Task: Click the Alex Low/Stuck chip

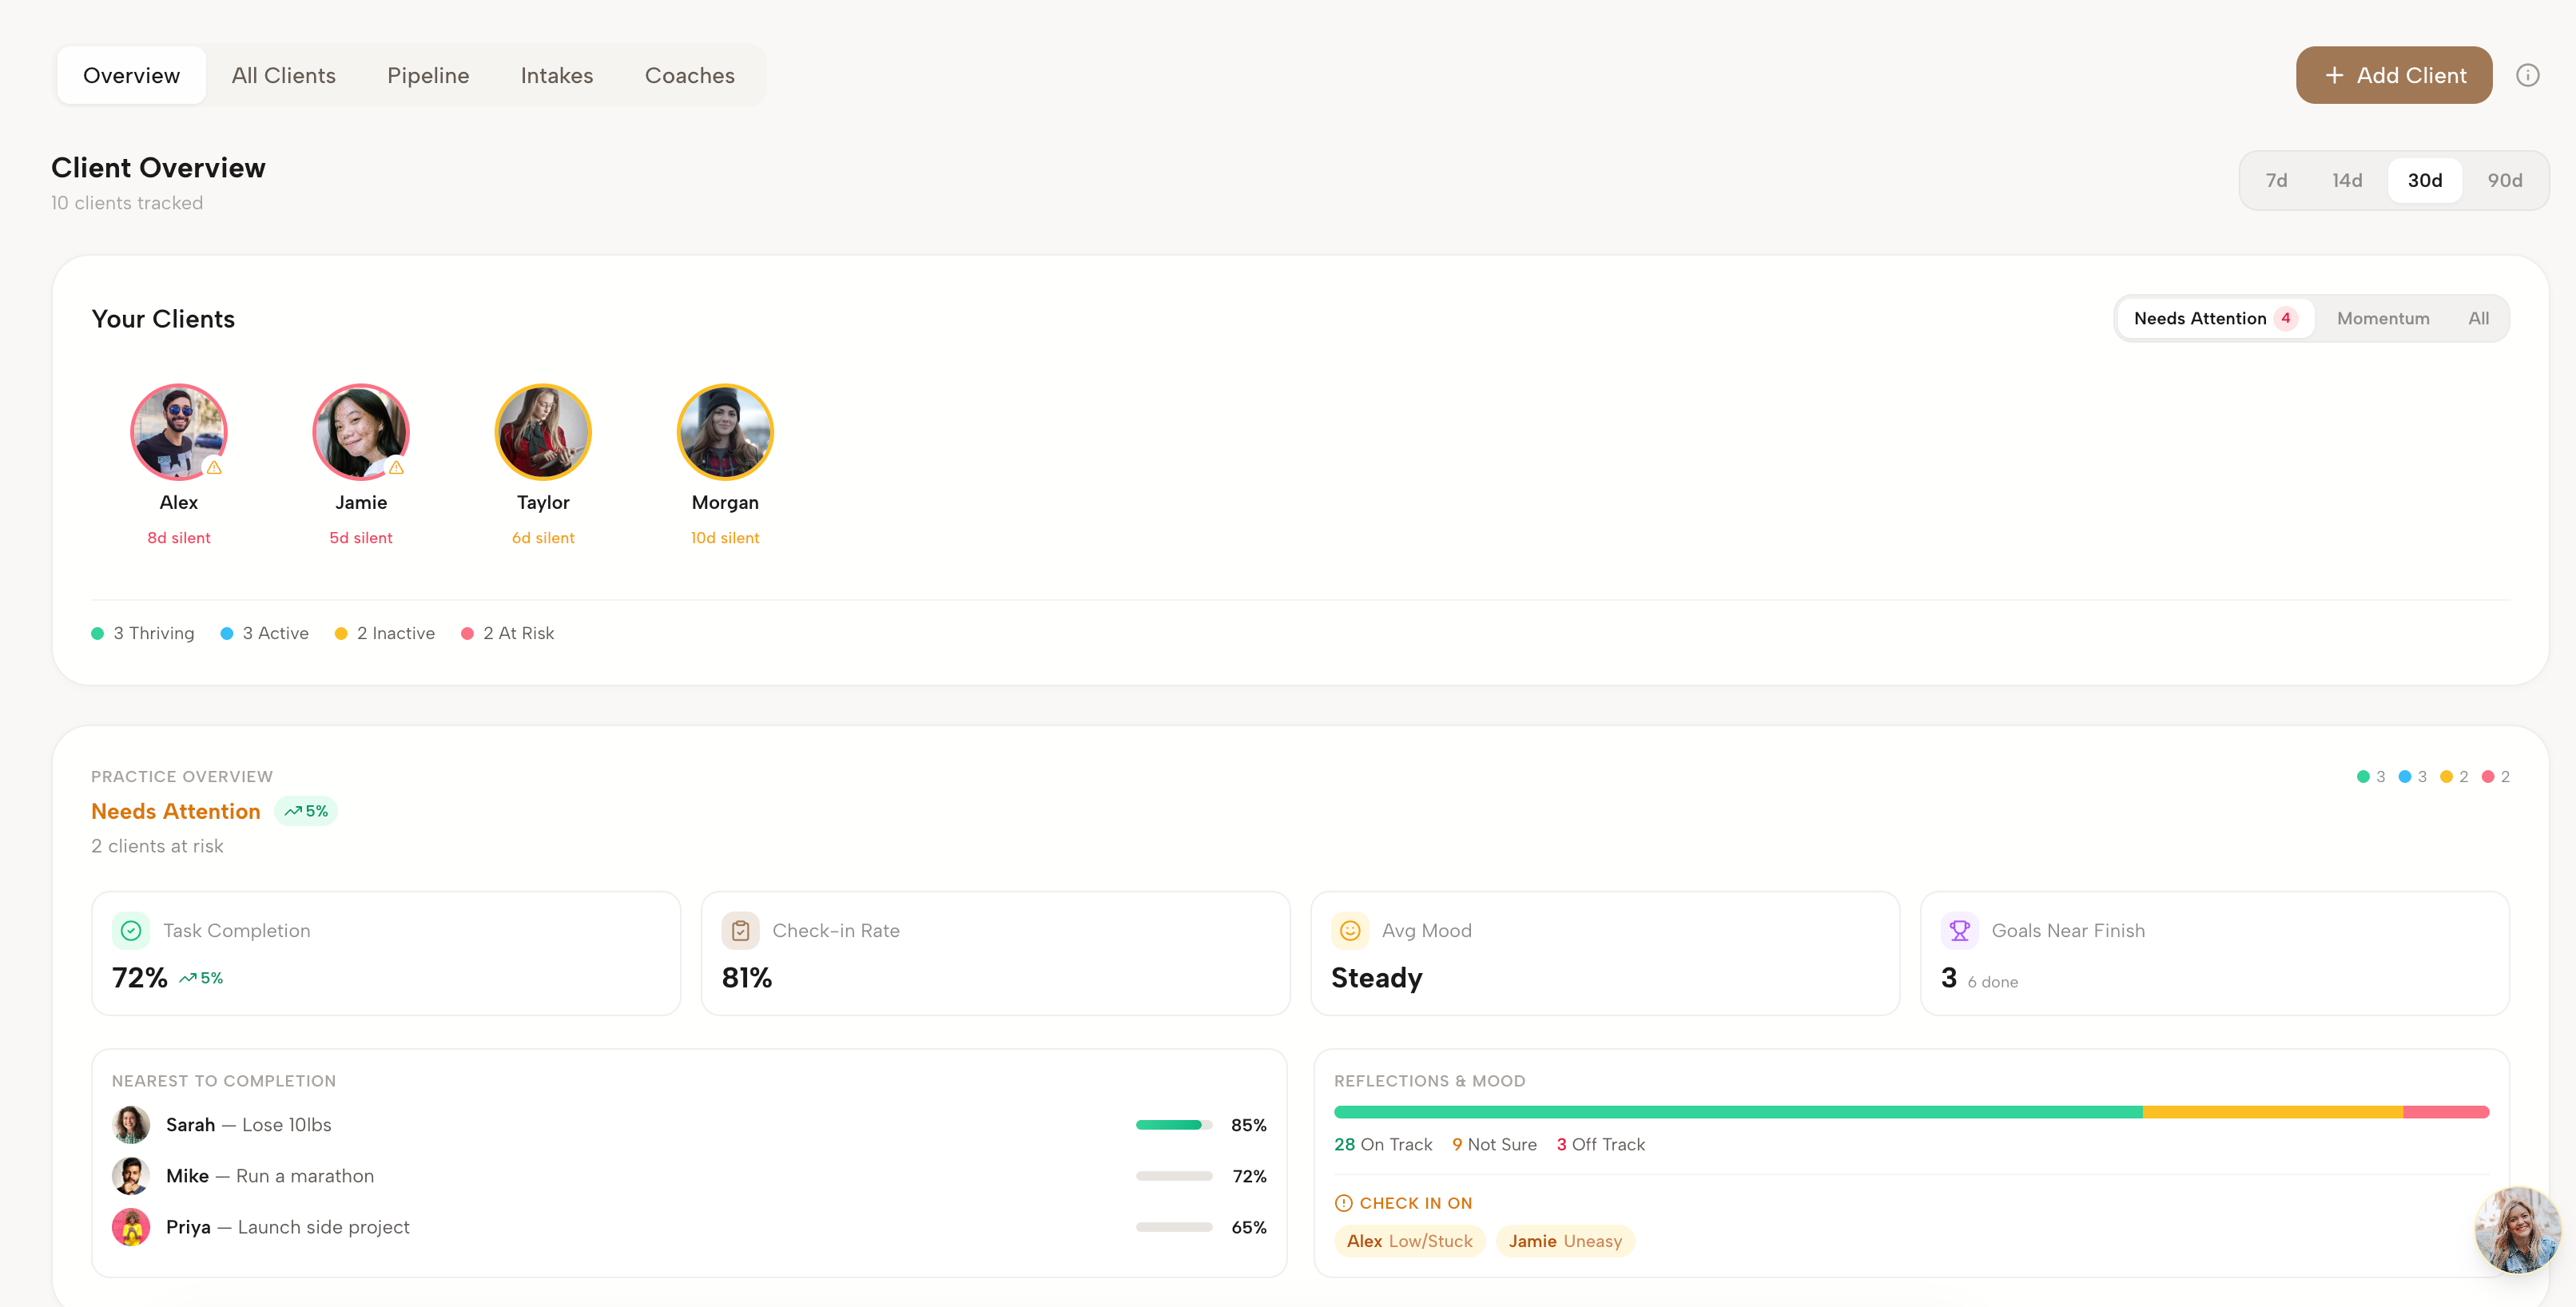Action: click(1409, 1241)
